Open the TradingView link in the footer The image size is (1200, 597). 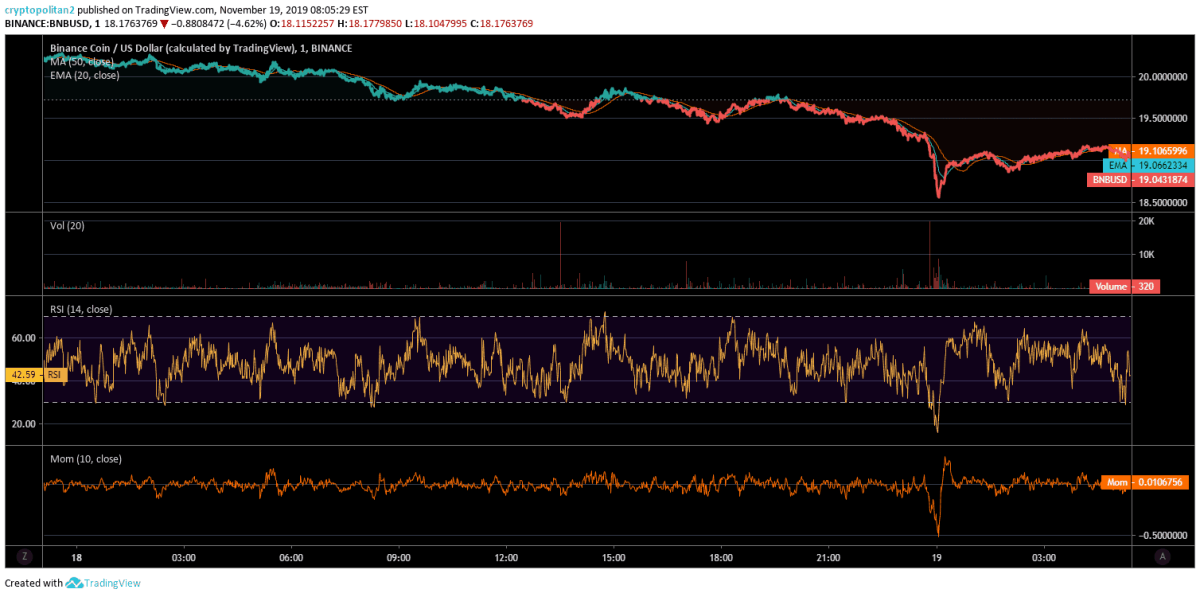tap(112, 583)
